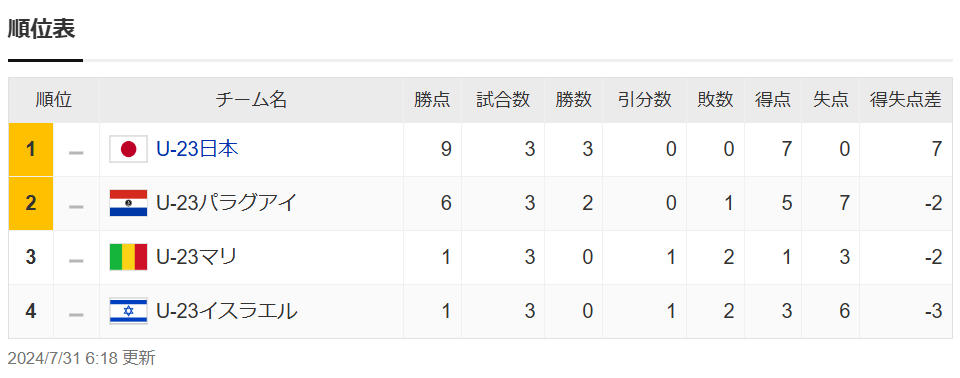
Task: Select the 順位表 heading tab
Action: coord(42,29)
